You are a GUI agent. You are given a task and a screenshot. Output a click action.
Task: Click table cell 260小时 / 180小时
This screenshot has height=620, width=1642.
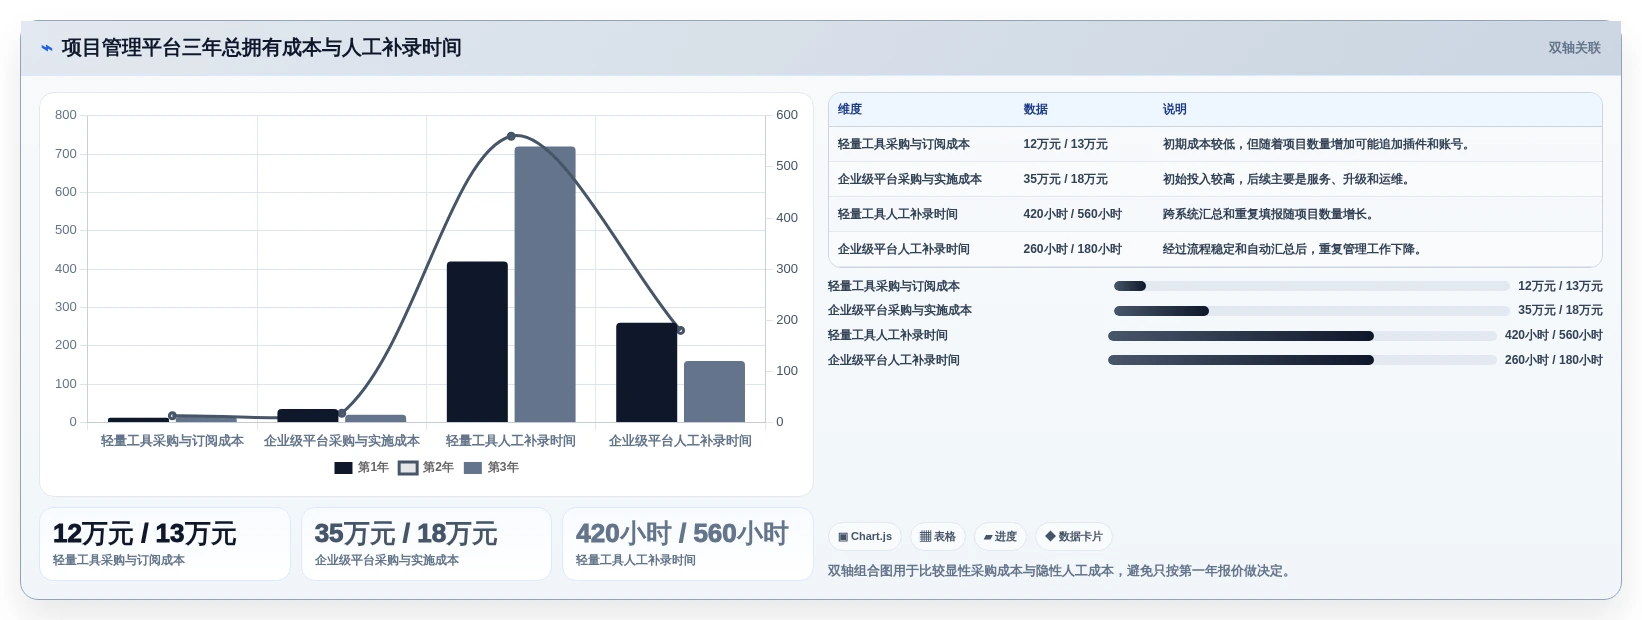coord(1072,249)
